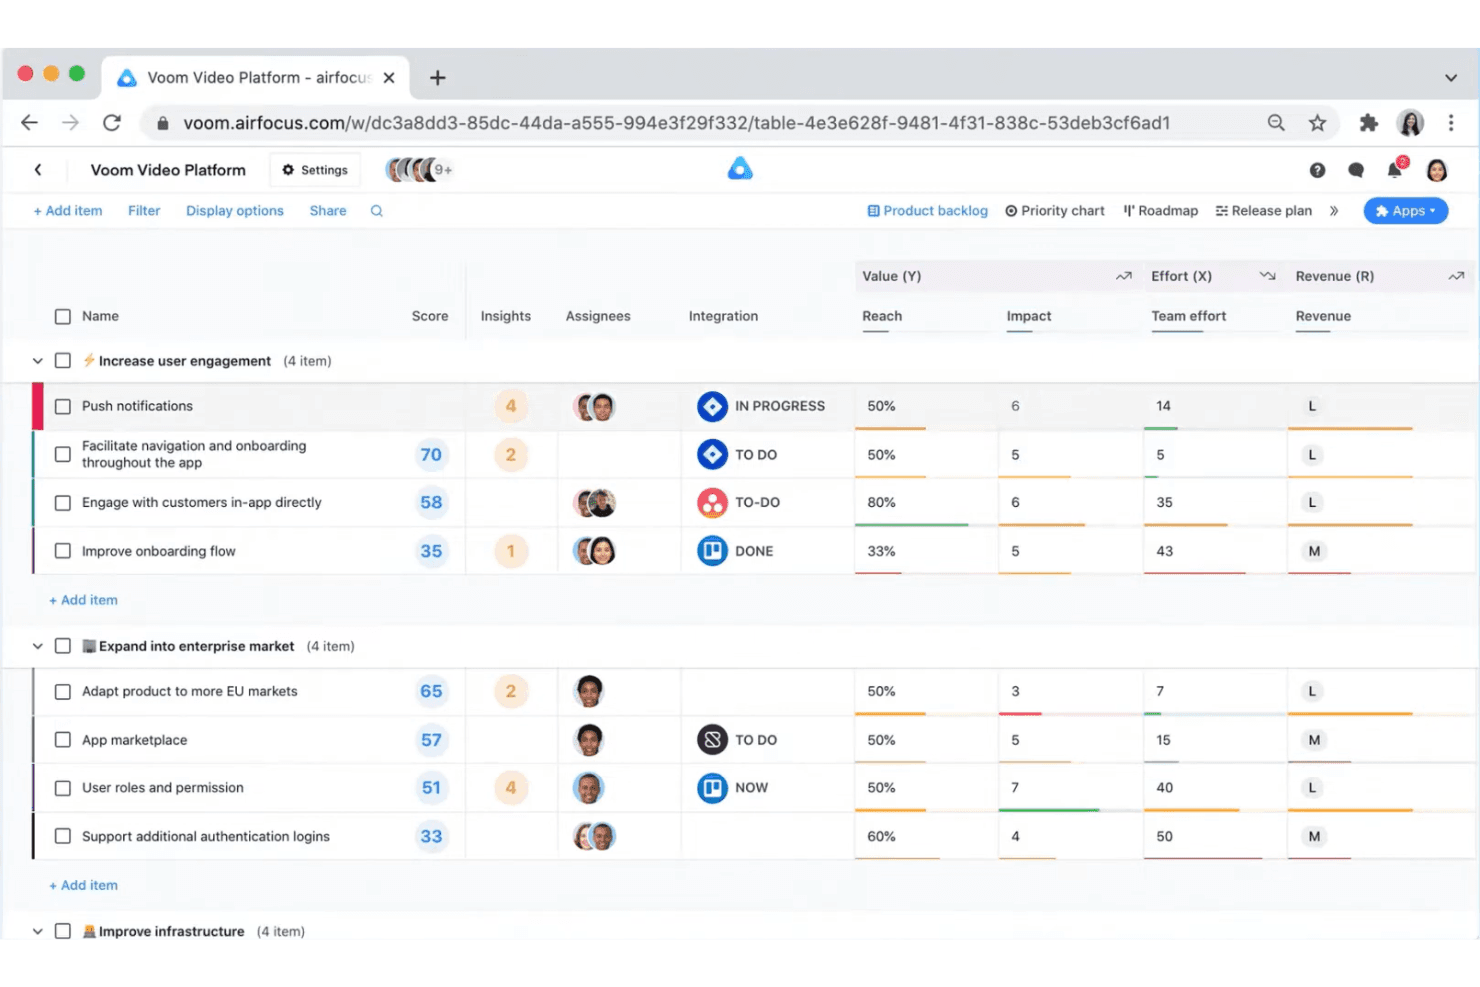Screen dimensions: 1480x987
Task: Click the Shortcut icon on App marketplace row
Action: click(712, 740)
